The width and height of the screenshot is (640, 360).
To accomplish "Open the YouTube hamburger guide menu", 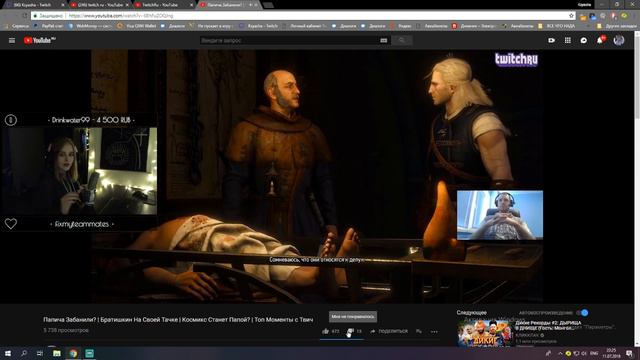I will point(12,40).
